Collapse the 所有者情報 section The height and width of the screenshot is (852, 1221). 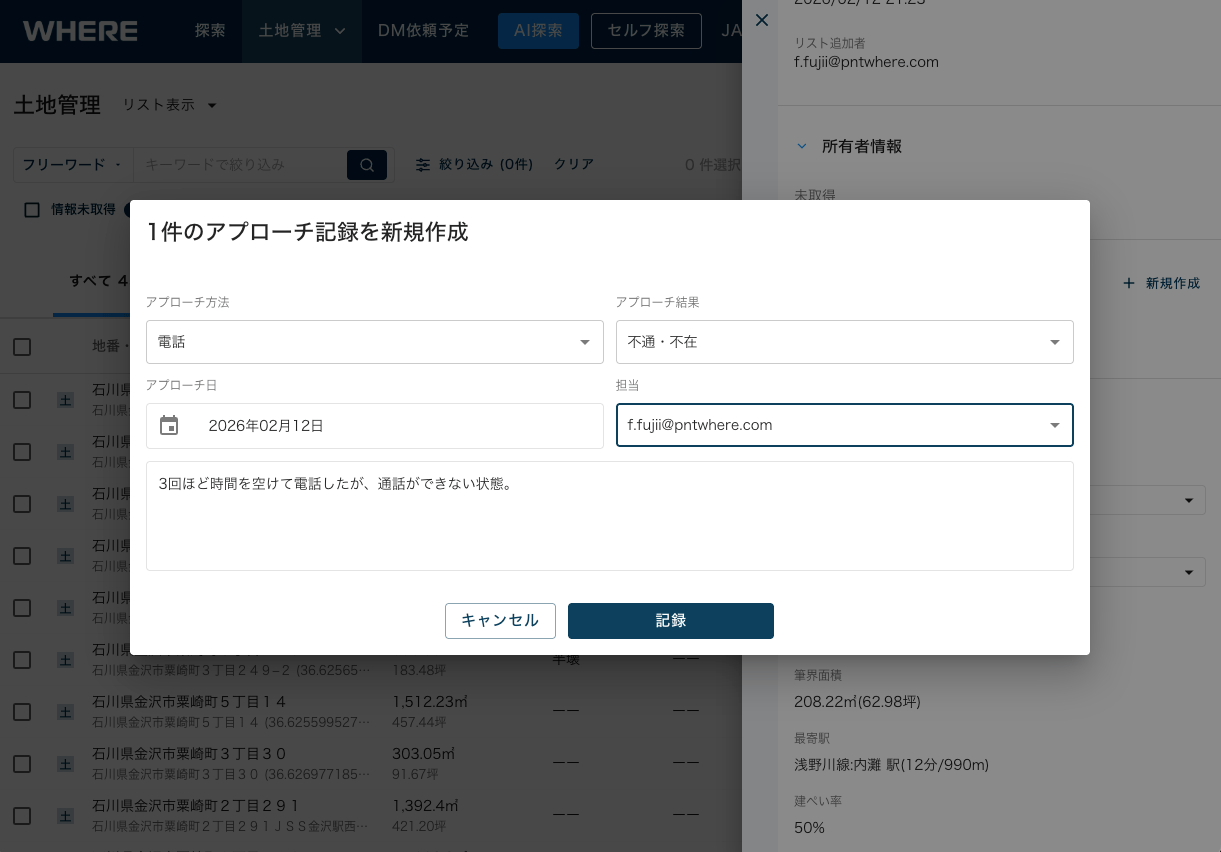tap(801, 146)
